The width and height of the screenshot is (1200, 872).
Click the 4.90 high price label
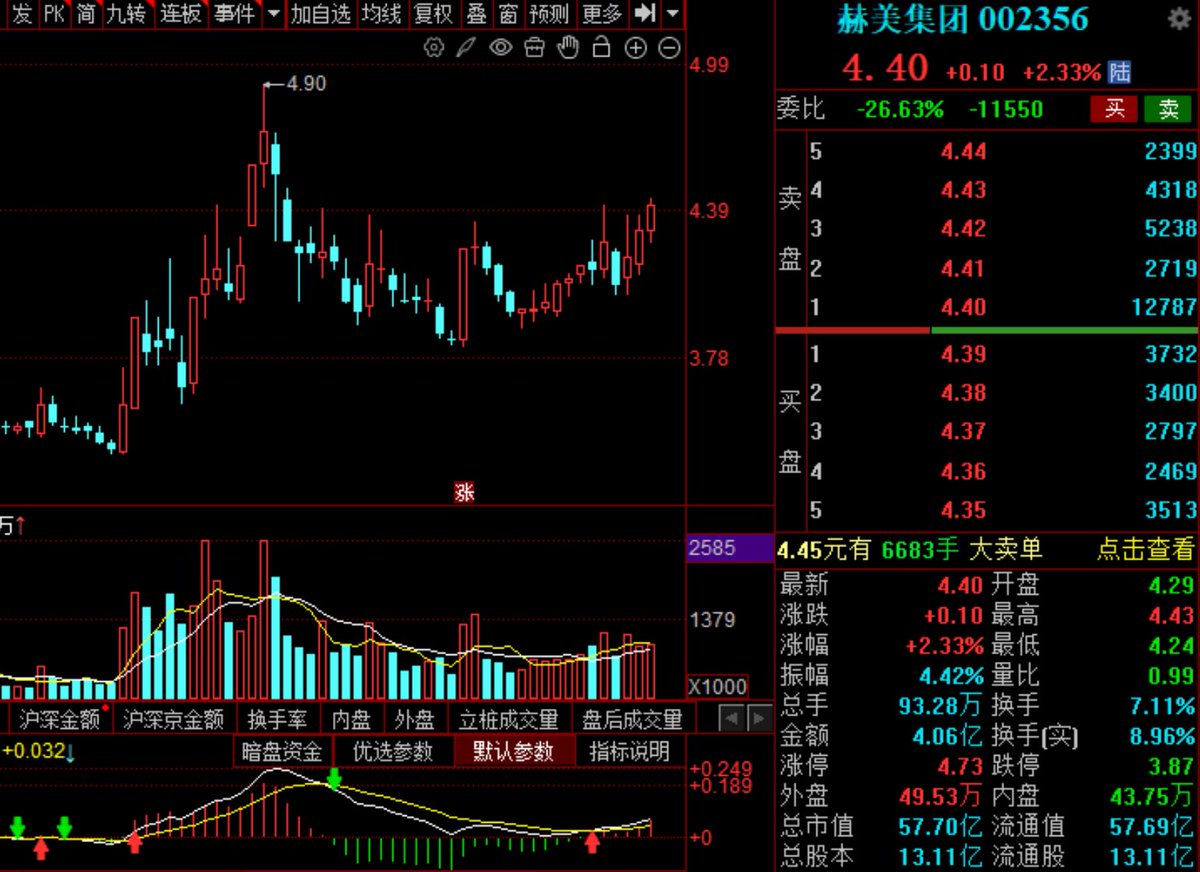306,84
